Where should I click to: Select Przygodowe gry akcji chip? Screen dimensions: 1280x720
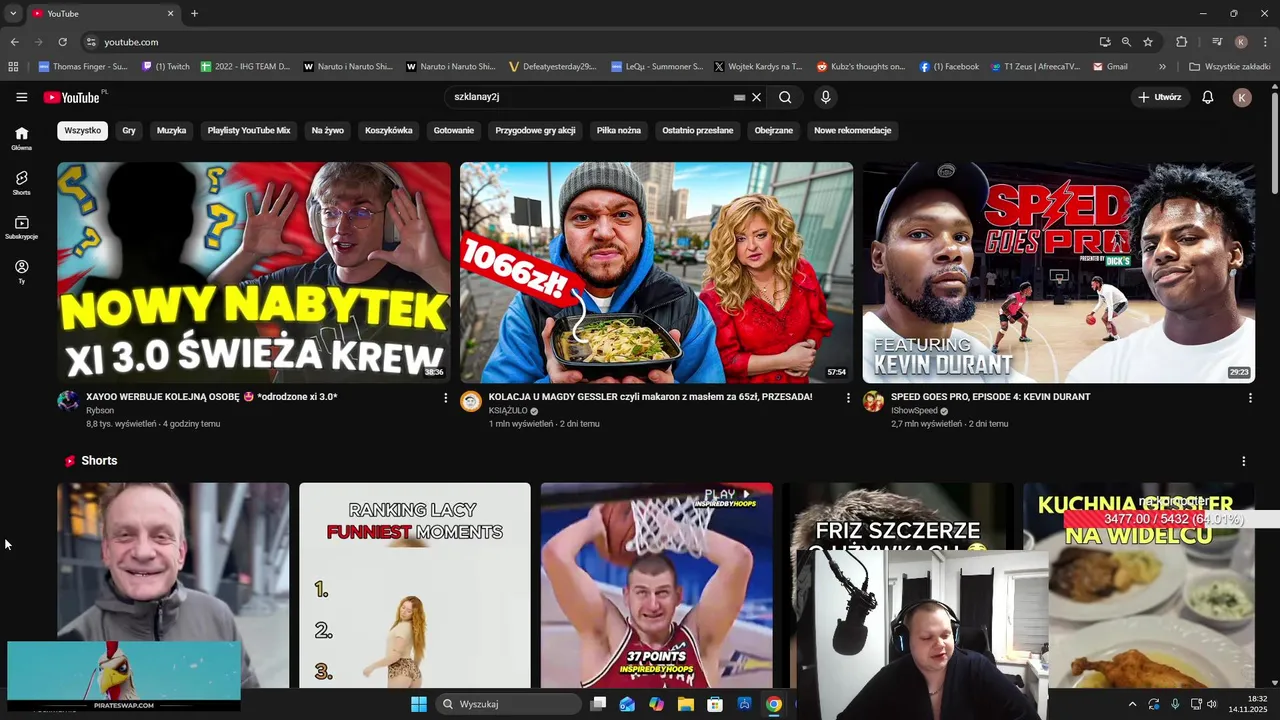click(x=535, y=130)
